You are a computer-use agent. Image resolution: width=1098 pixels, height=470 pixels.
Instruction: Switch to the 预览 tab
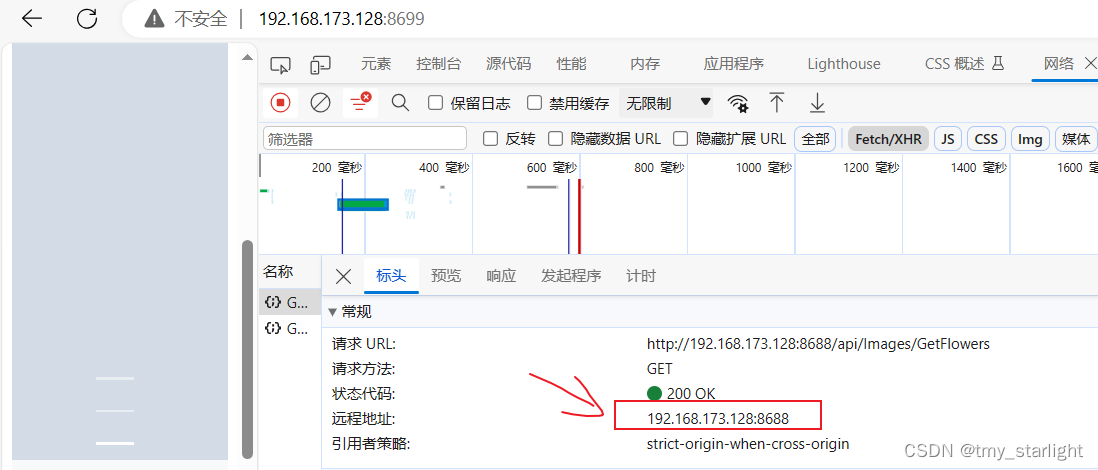pyautogui.click(x=446, y=276)
